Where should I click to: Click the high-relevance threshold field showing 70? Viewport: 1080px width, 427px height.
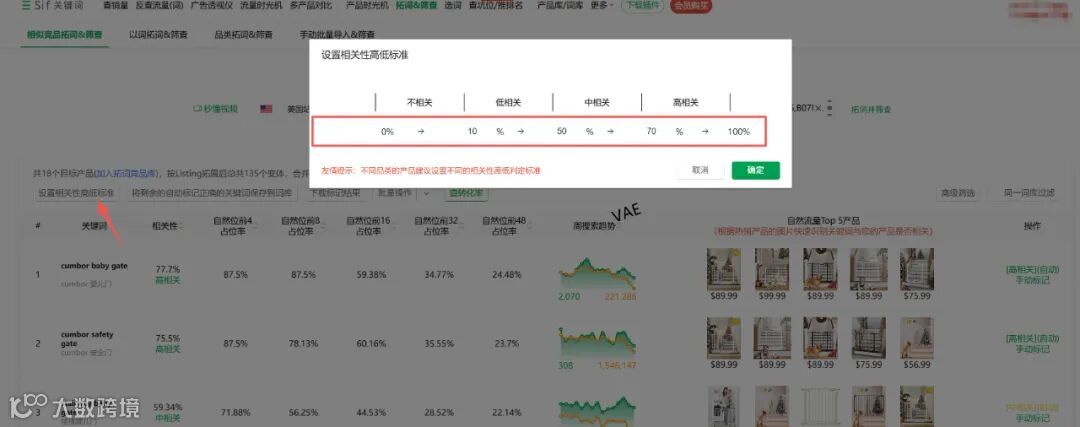652,131
